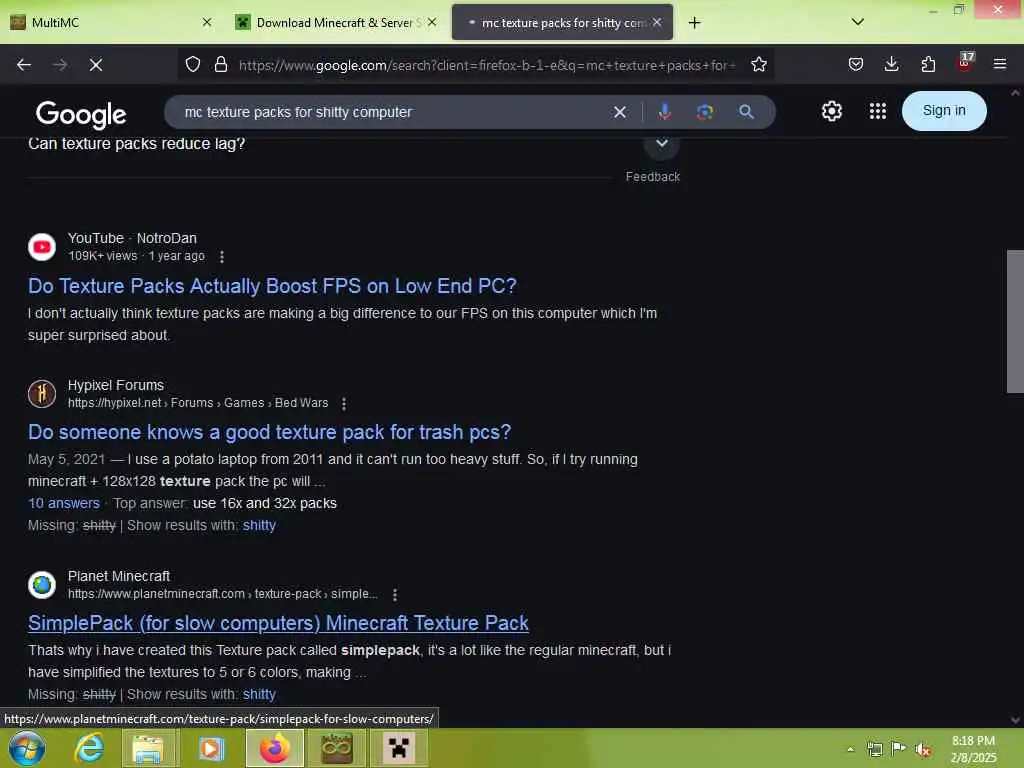Select the mc texture packs search tab

coord(562,22)
